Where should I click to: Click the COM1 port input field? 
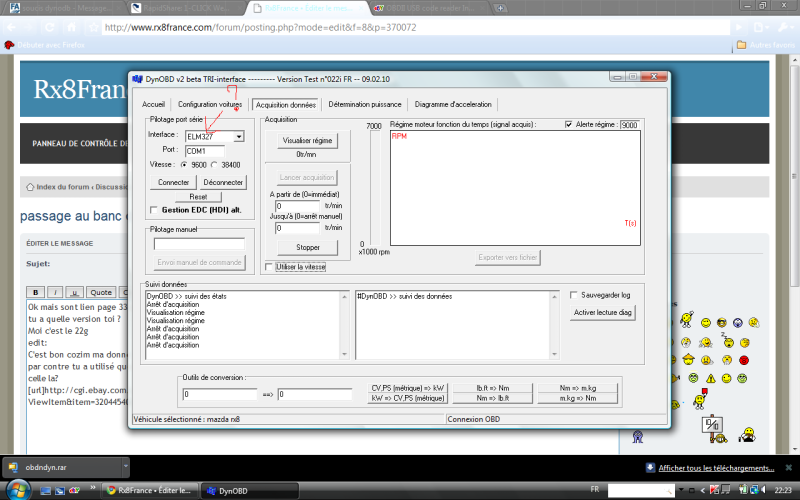coord(205,150)
